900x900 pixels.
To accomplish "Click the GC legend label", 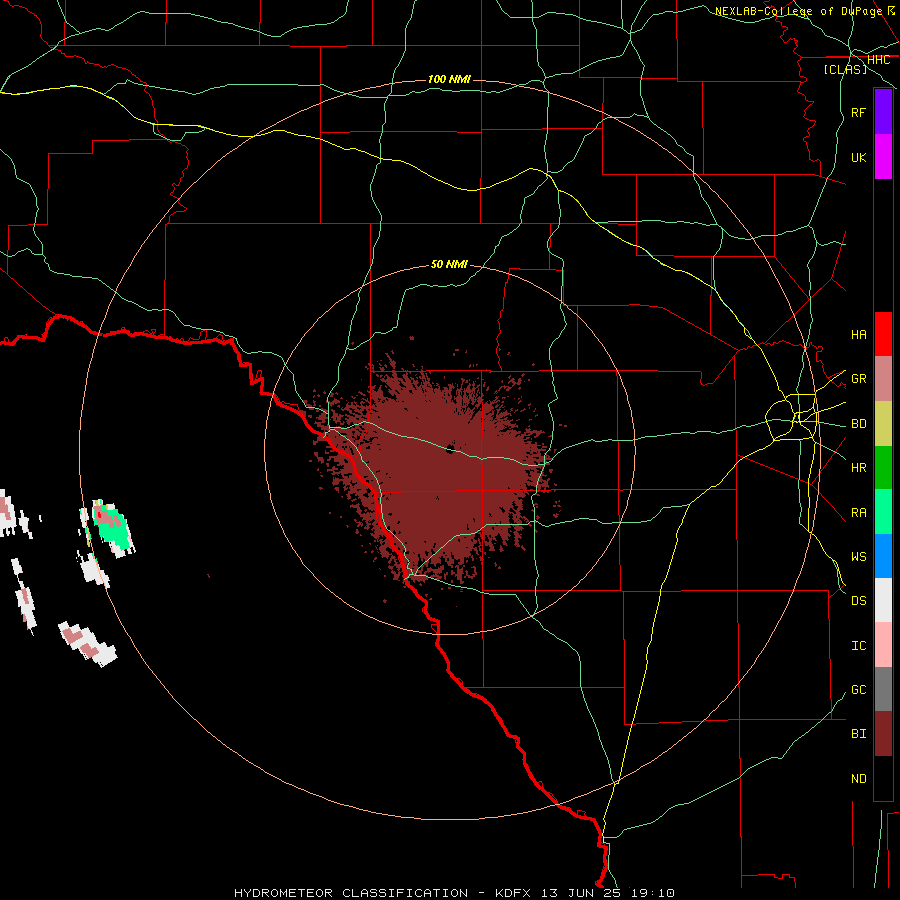I will [858, 690].
